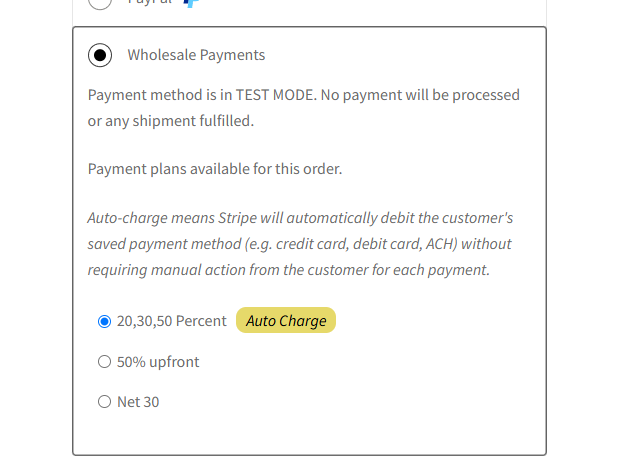Click the 20,30,50 Percent label
Screen dimensions: 630x467
pos(172,321)
